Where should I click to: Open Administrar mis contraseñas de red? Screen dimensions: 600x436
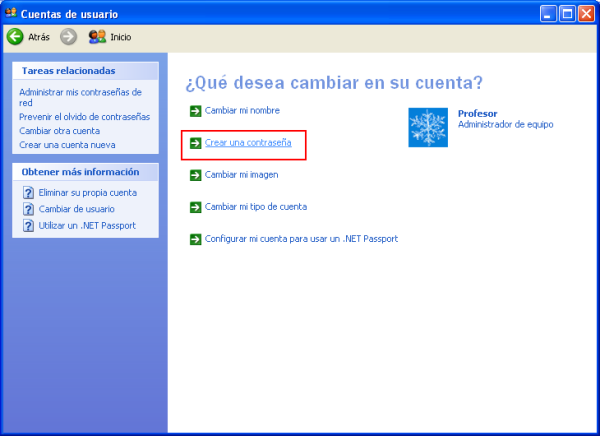(80, 92)
